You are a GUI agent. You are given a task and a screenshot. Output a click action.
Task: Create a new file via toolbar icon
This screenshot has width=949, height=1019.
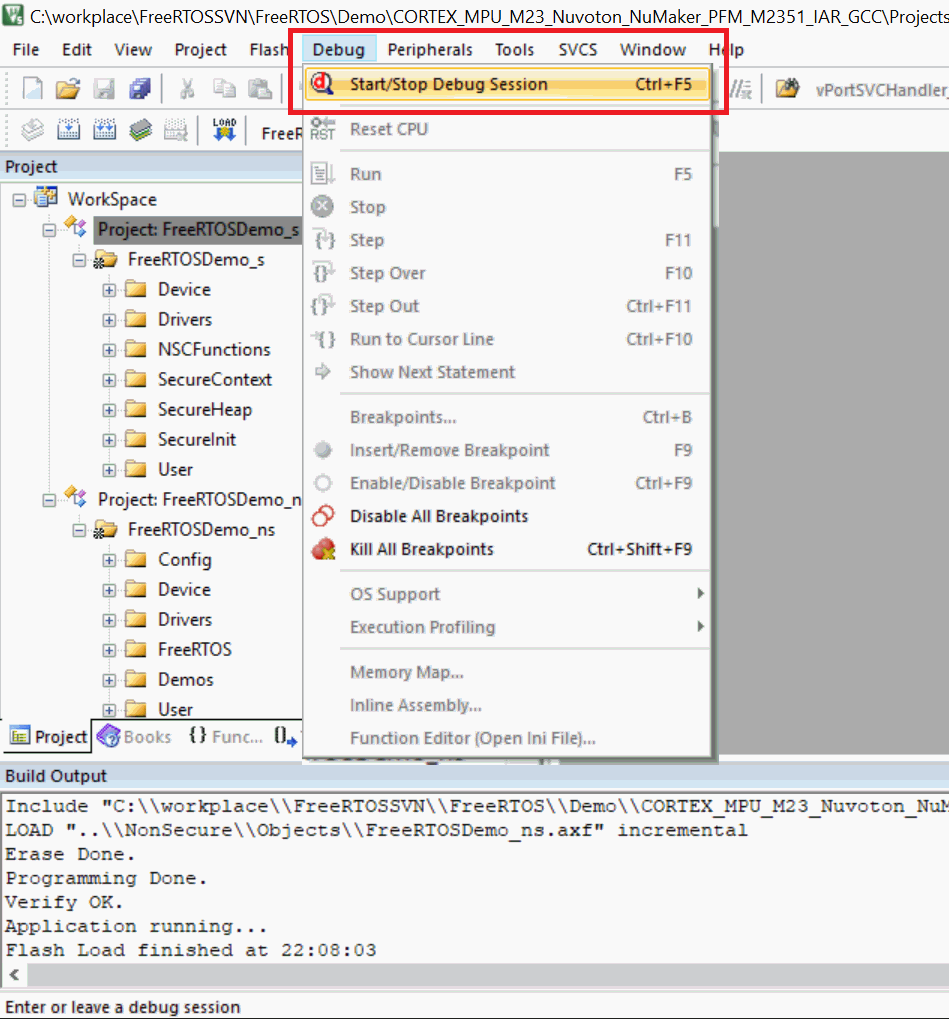pyautogui.click(x=33, y=88)
